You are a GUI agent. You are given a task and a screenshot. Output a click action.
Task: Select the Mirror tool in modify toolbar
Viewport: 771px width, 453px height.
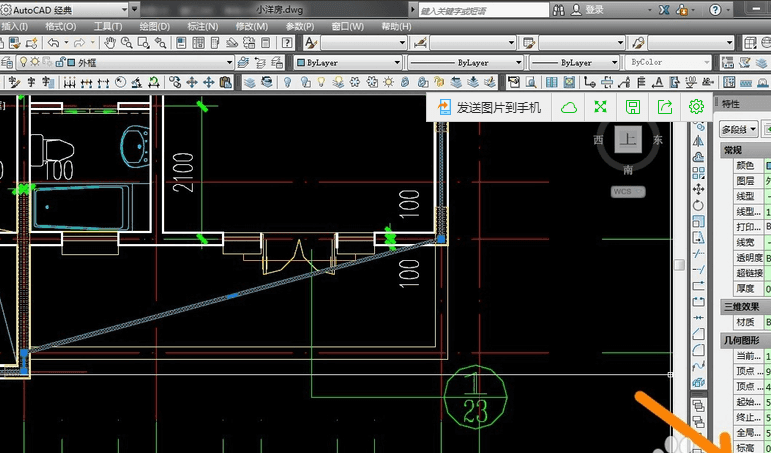click(x=698, y=141)
